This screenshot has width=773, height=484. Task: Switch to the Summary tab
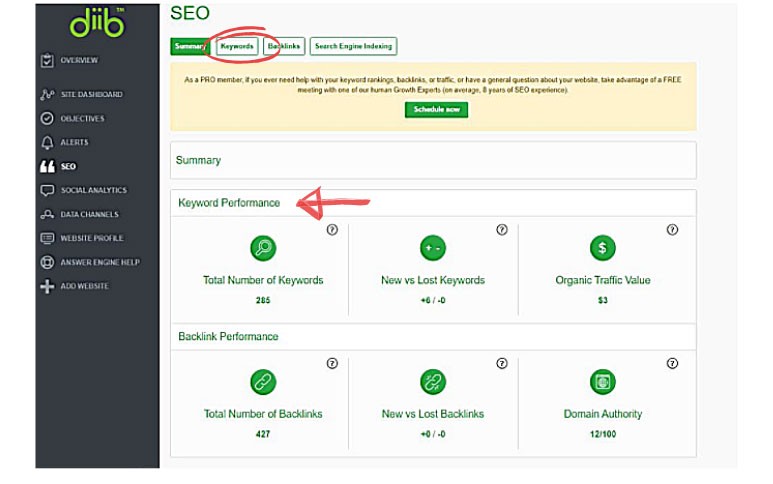[190, 46]
